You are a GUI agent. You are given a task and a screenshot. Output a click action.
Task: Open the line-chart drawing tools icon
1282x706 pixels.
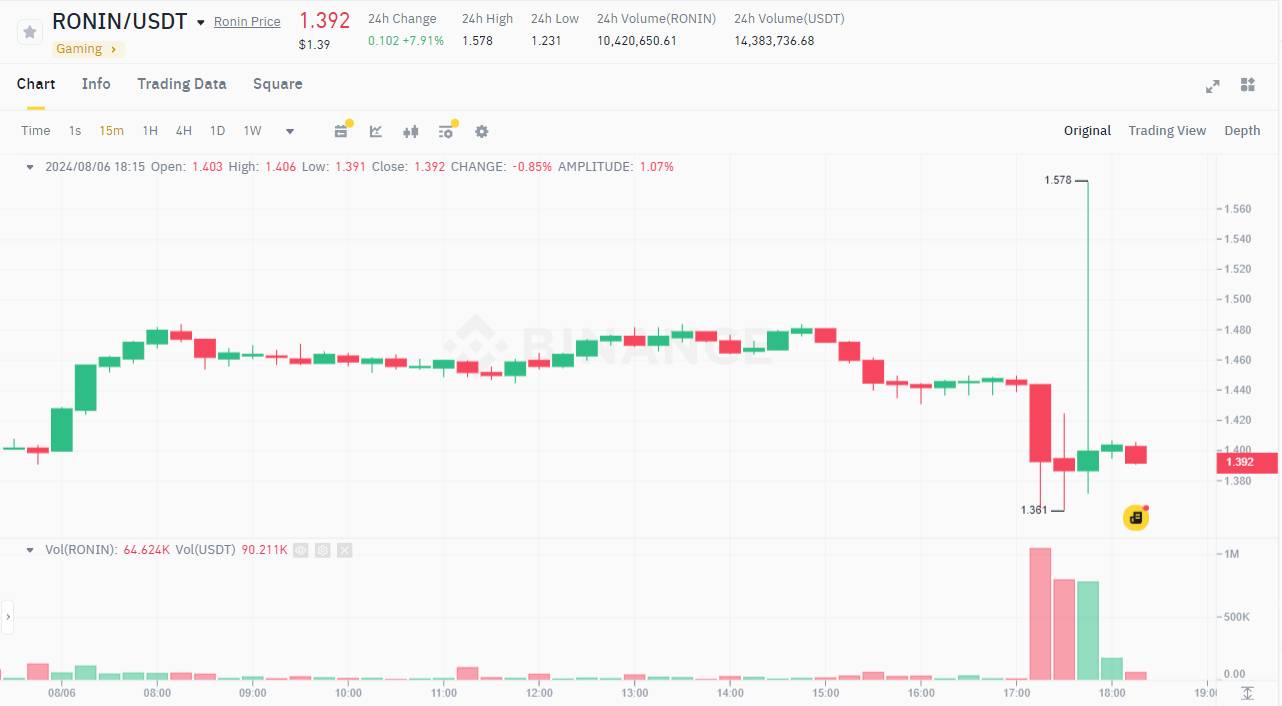[x=376, y=131]
